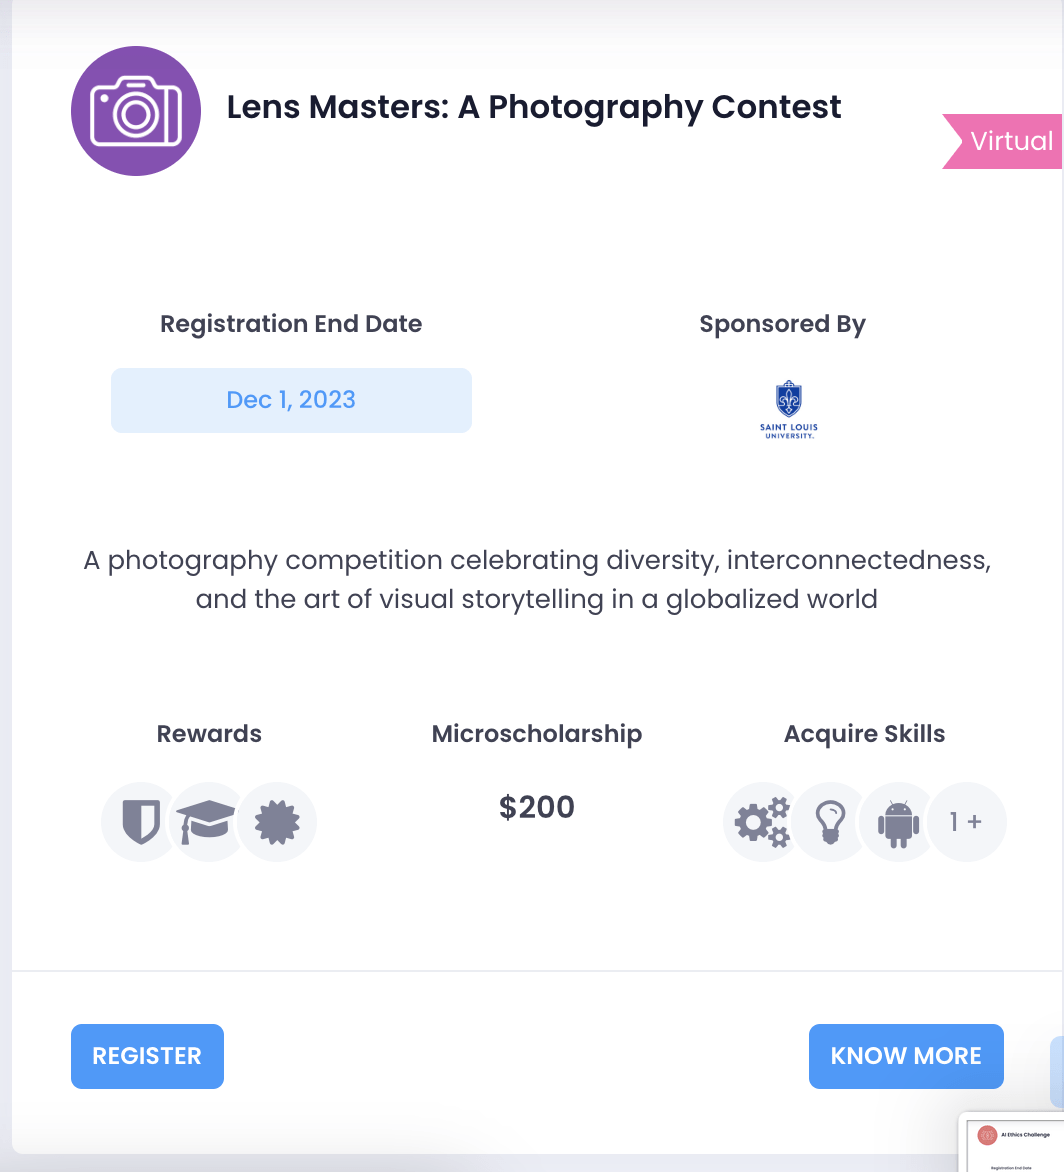Click the Dec 1, 2023 date pill
1064x1172 pixels.
click(291, 400)
